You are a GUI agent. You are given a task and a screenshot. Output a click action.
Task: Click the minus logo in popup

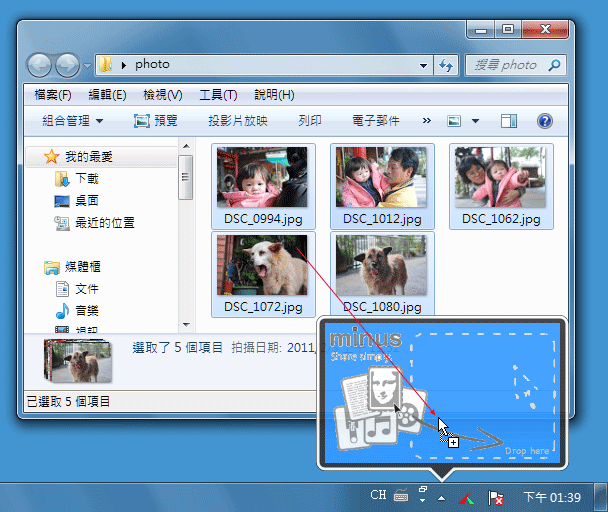(x=366, y=339)
